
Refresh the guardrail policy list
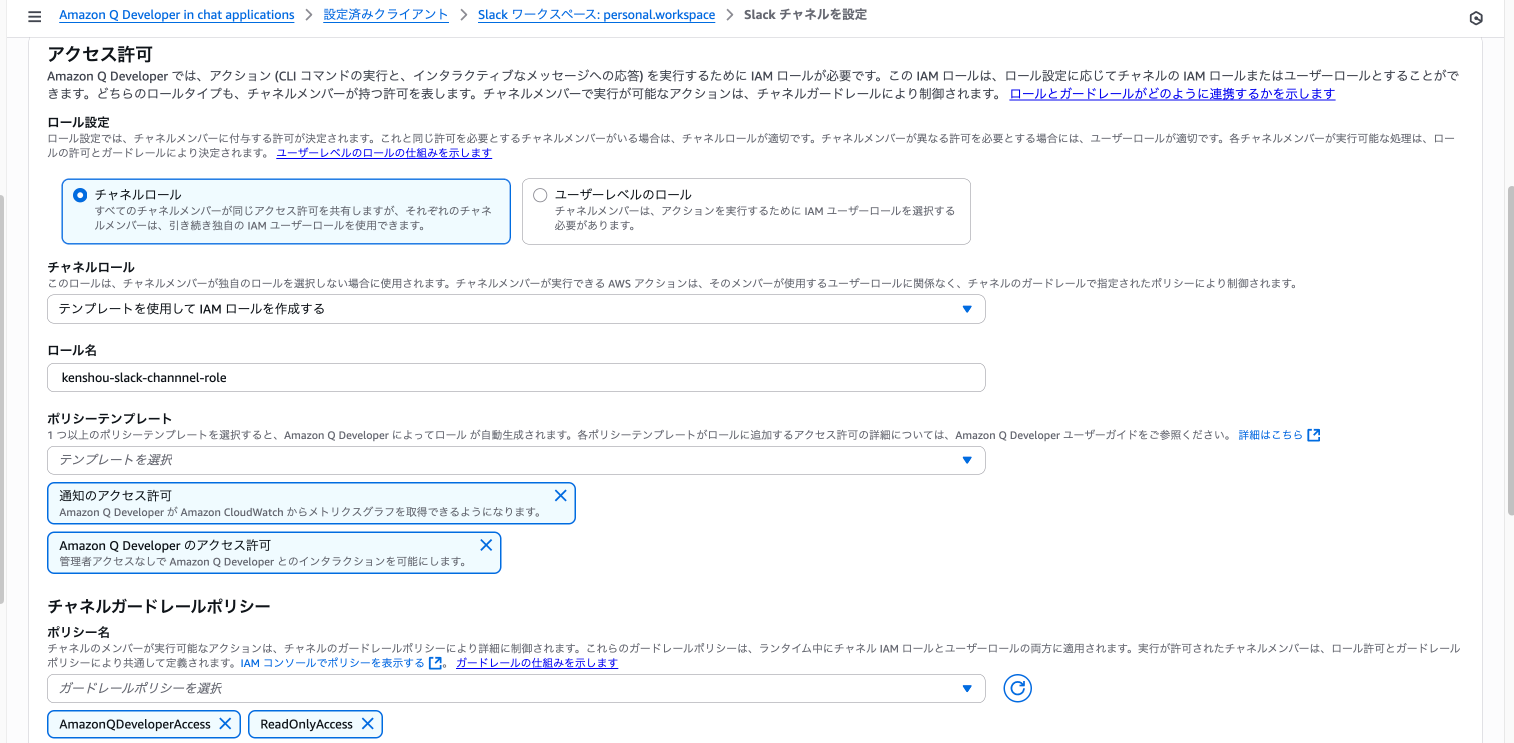(x=1017, y=688)
